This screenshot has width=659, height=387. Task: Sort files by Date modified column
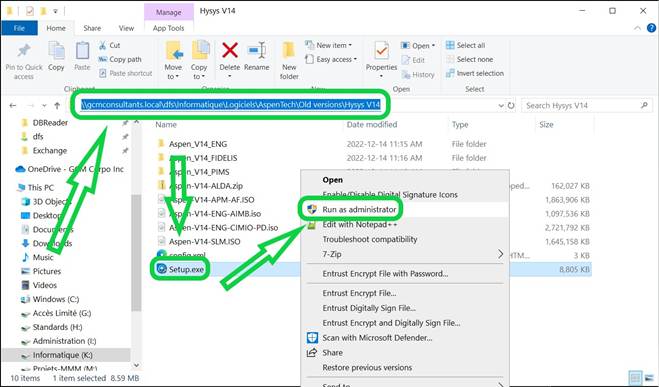point(372,124)
